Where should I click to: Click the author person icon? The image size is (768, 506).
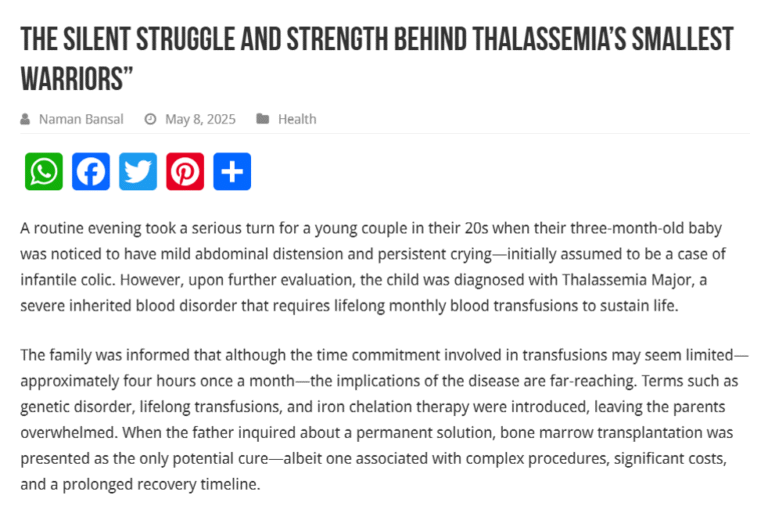coord(25,119)
